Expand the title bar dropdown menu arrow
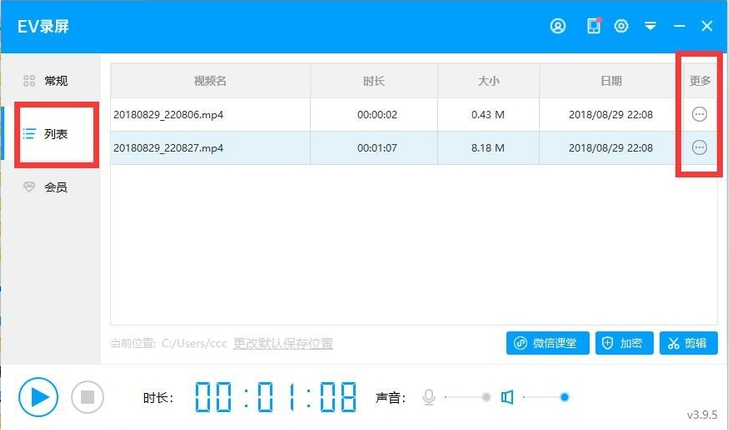729x430 pixels. pos(650,26)
